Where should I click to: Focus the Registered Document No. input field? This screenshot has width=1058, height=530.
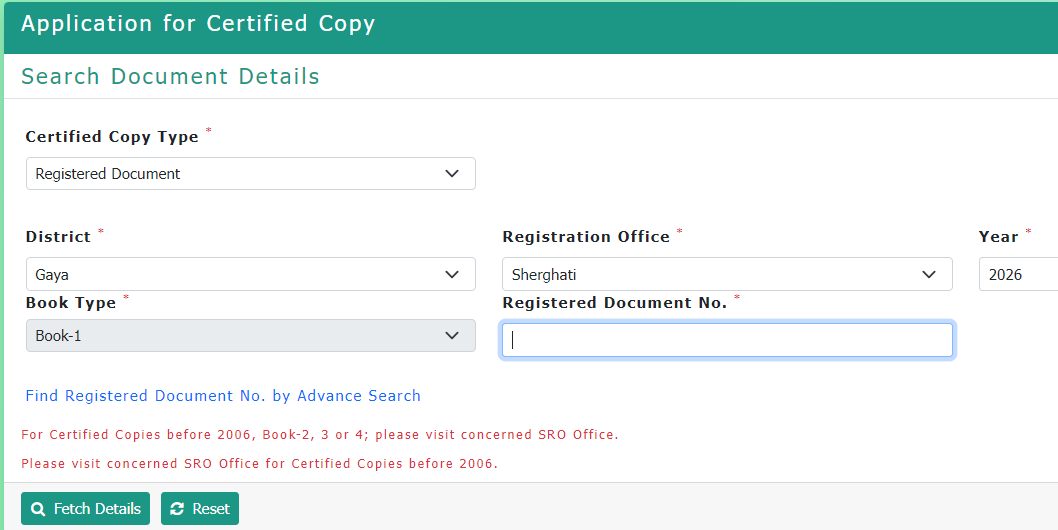tap(727, 340)
